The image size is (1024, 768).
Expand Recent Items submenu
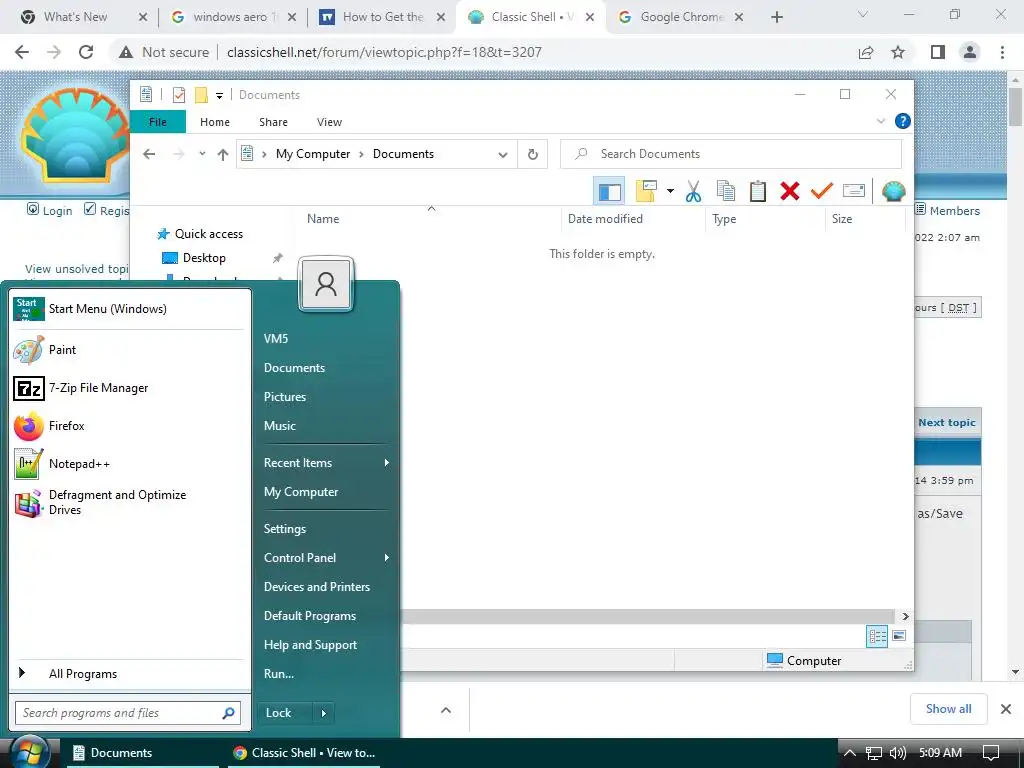pos(325,463)
